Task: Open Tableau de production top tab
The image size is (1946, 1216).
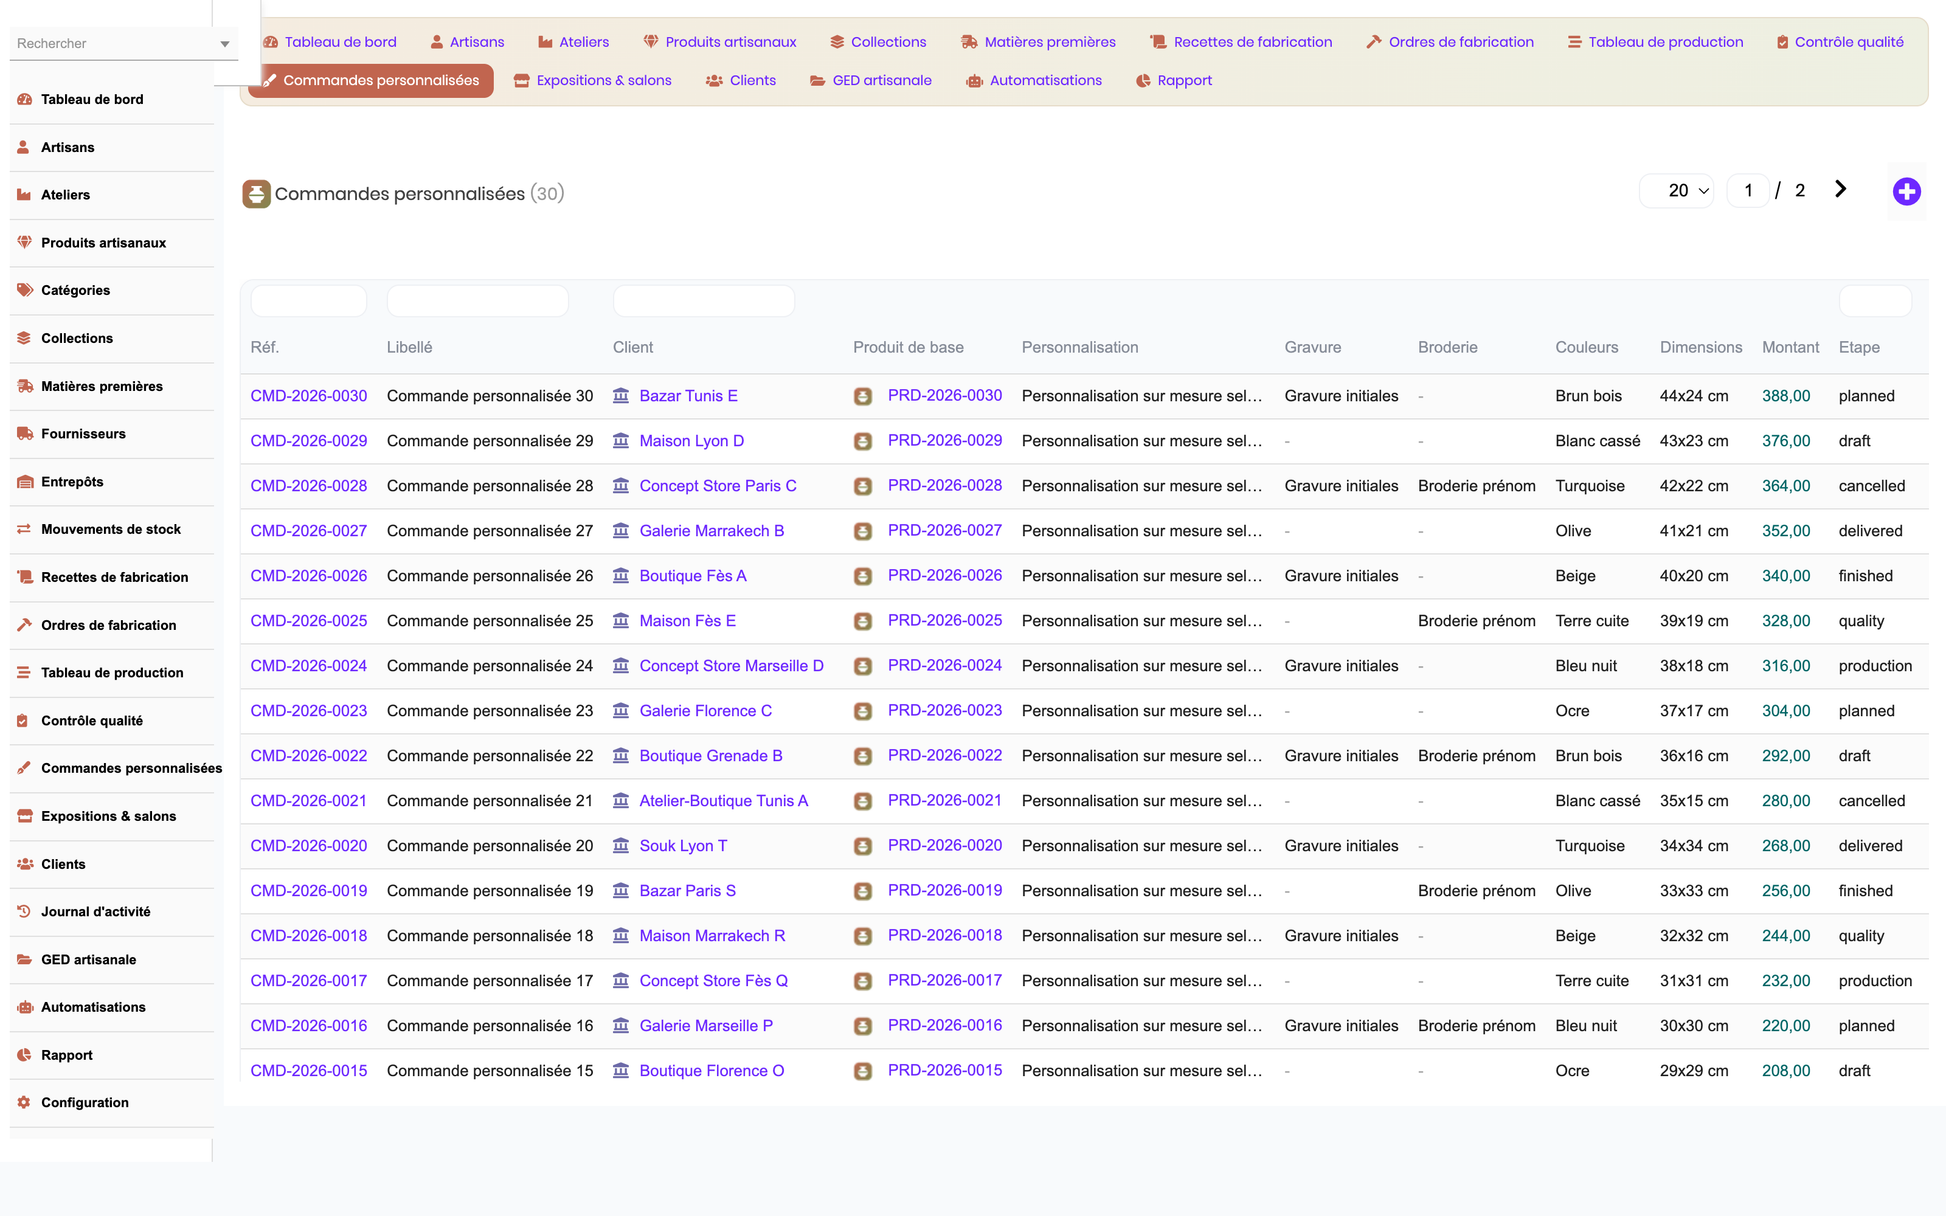Action: pos(1655,42)
